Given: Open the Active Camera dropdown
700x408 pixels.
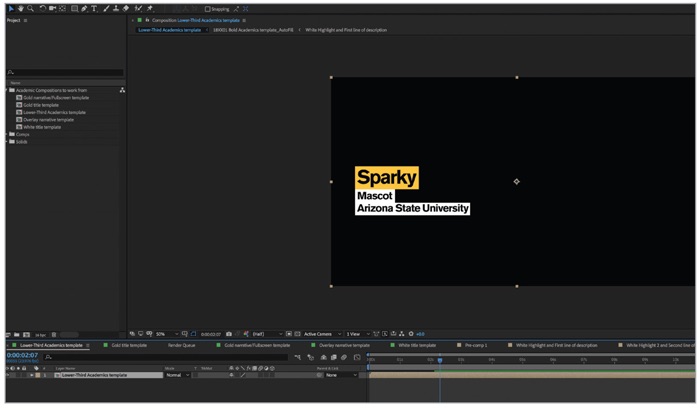Looking at the screenshot, I should click(322, 334).
